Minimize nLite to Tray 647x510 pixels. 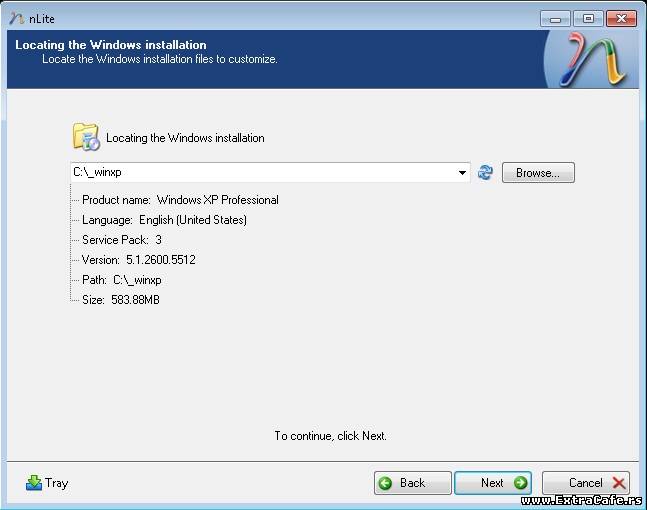47,483
